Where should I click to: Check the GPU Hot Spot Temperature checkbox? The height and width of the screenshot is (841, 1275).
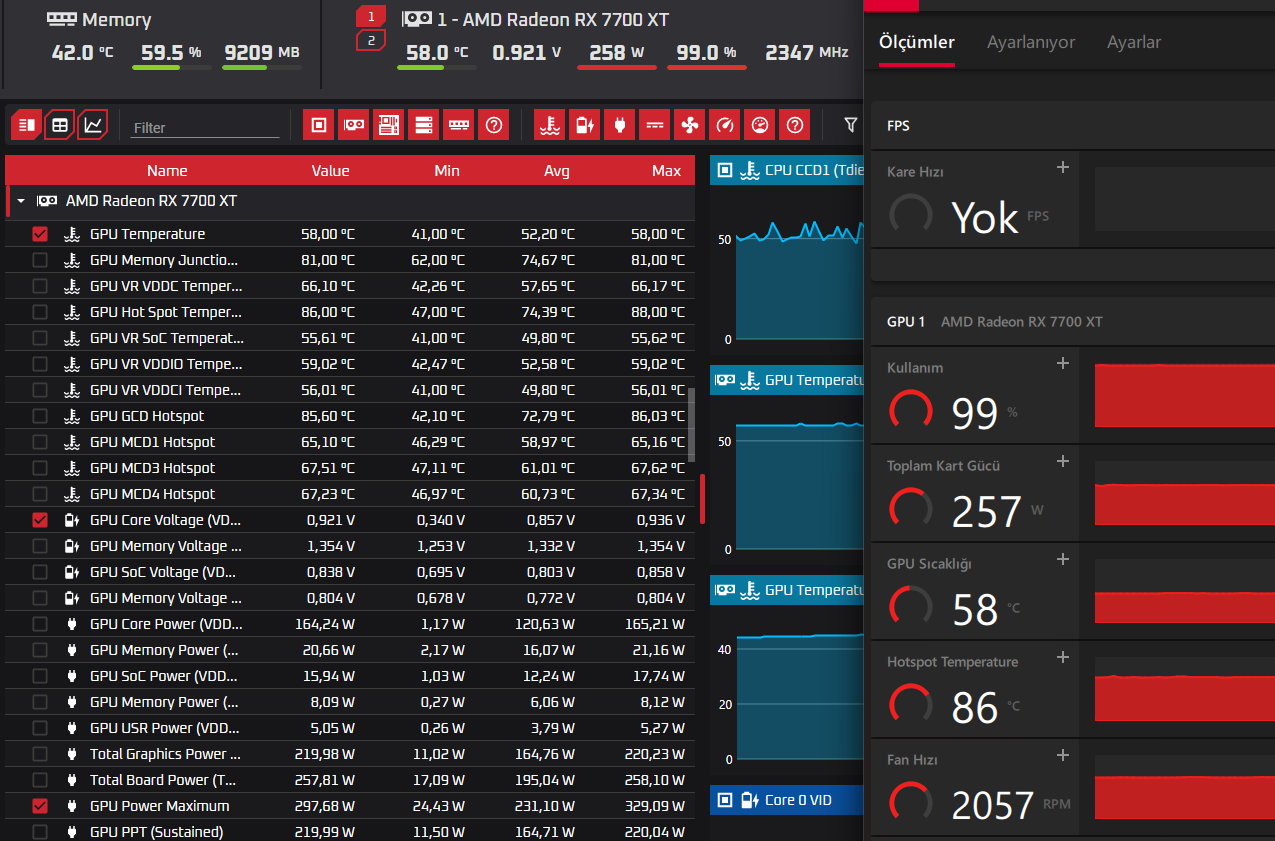tap(40, 312)
